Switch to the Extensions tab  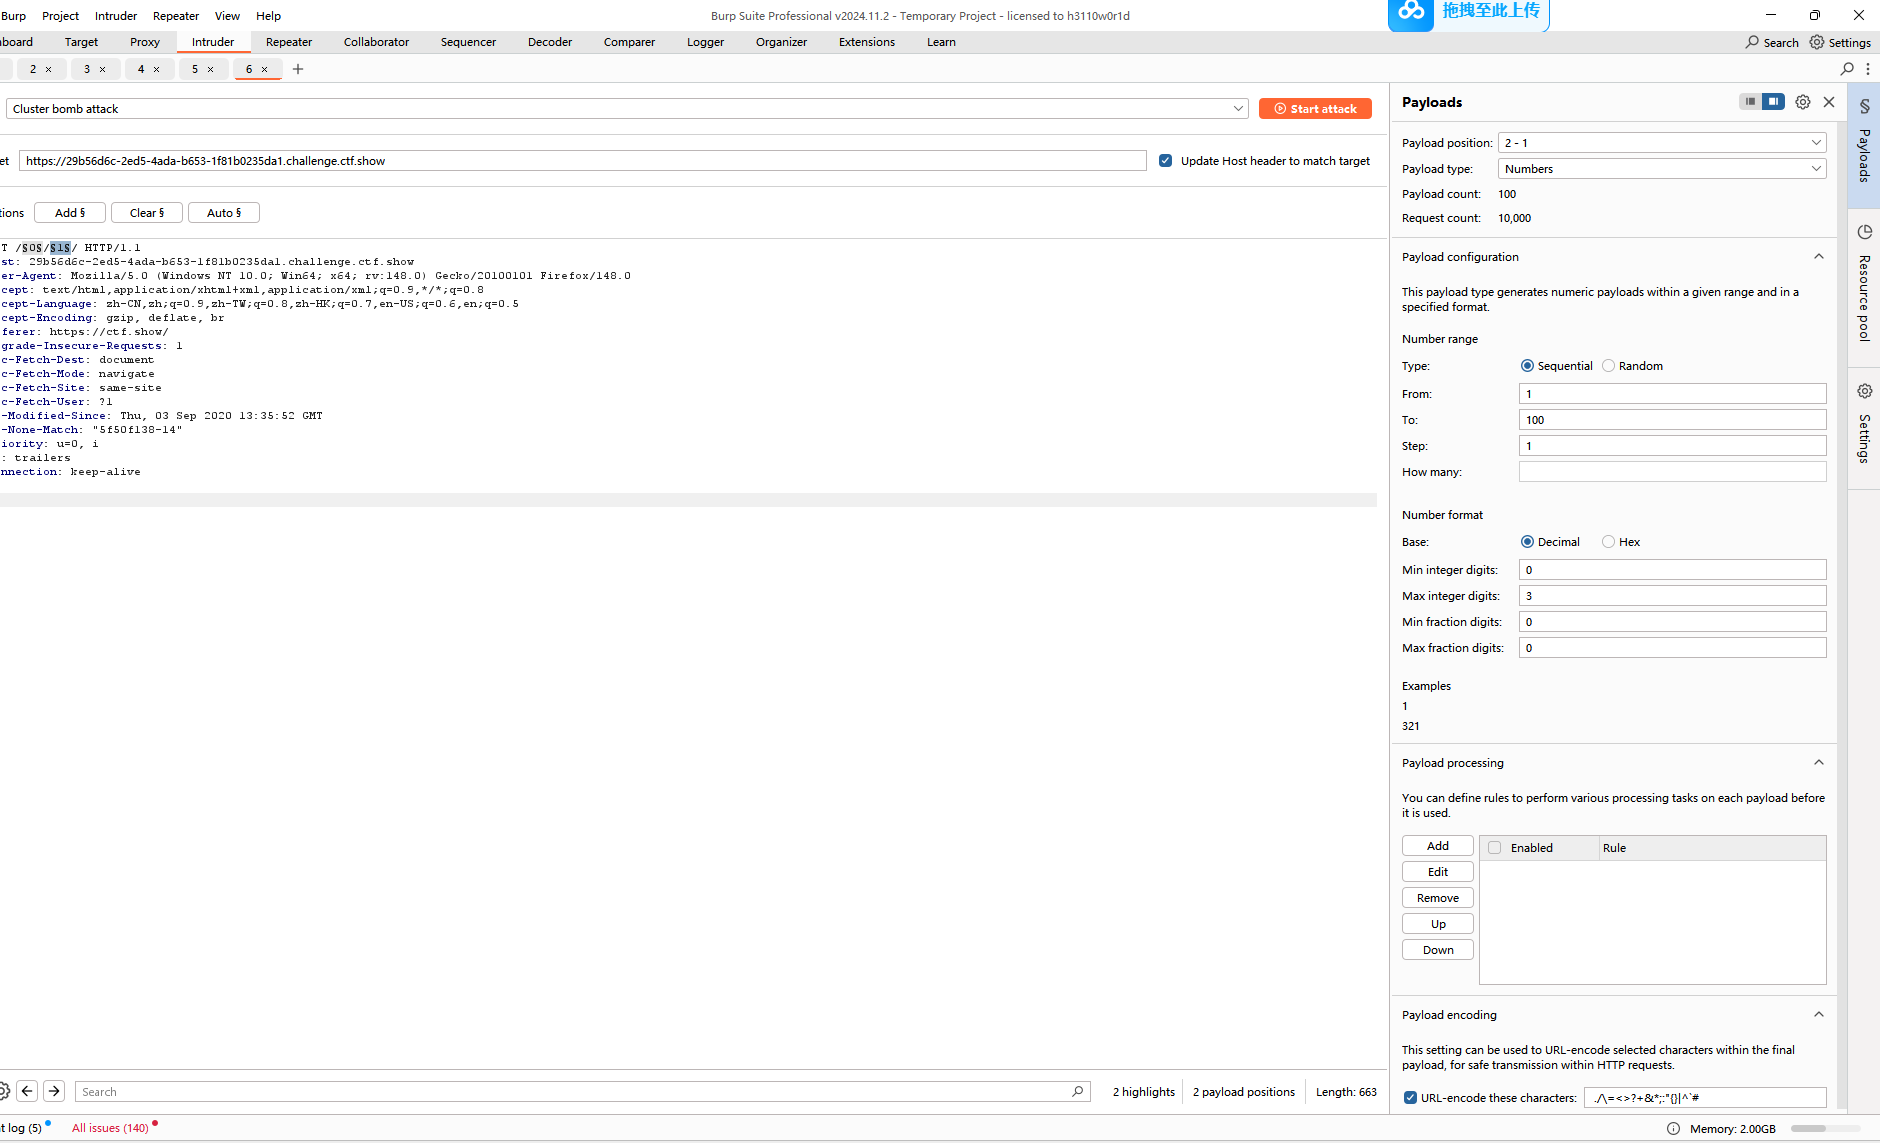point(867,42)
